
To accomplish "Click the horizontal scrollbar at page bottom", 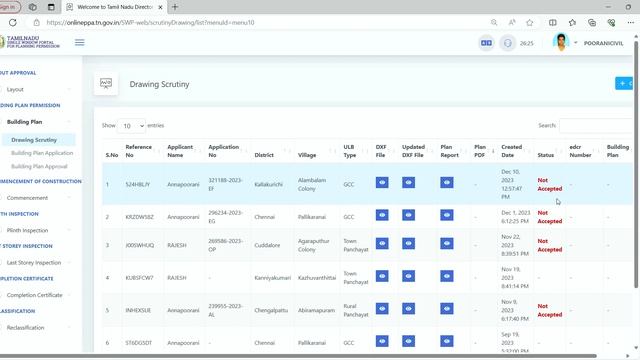I will pyautogui.click(x=298, y=356).
